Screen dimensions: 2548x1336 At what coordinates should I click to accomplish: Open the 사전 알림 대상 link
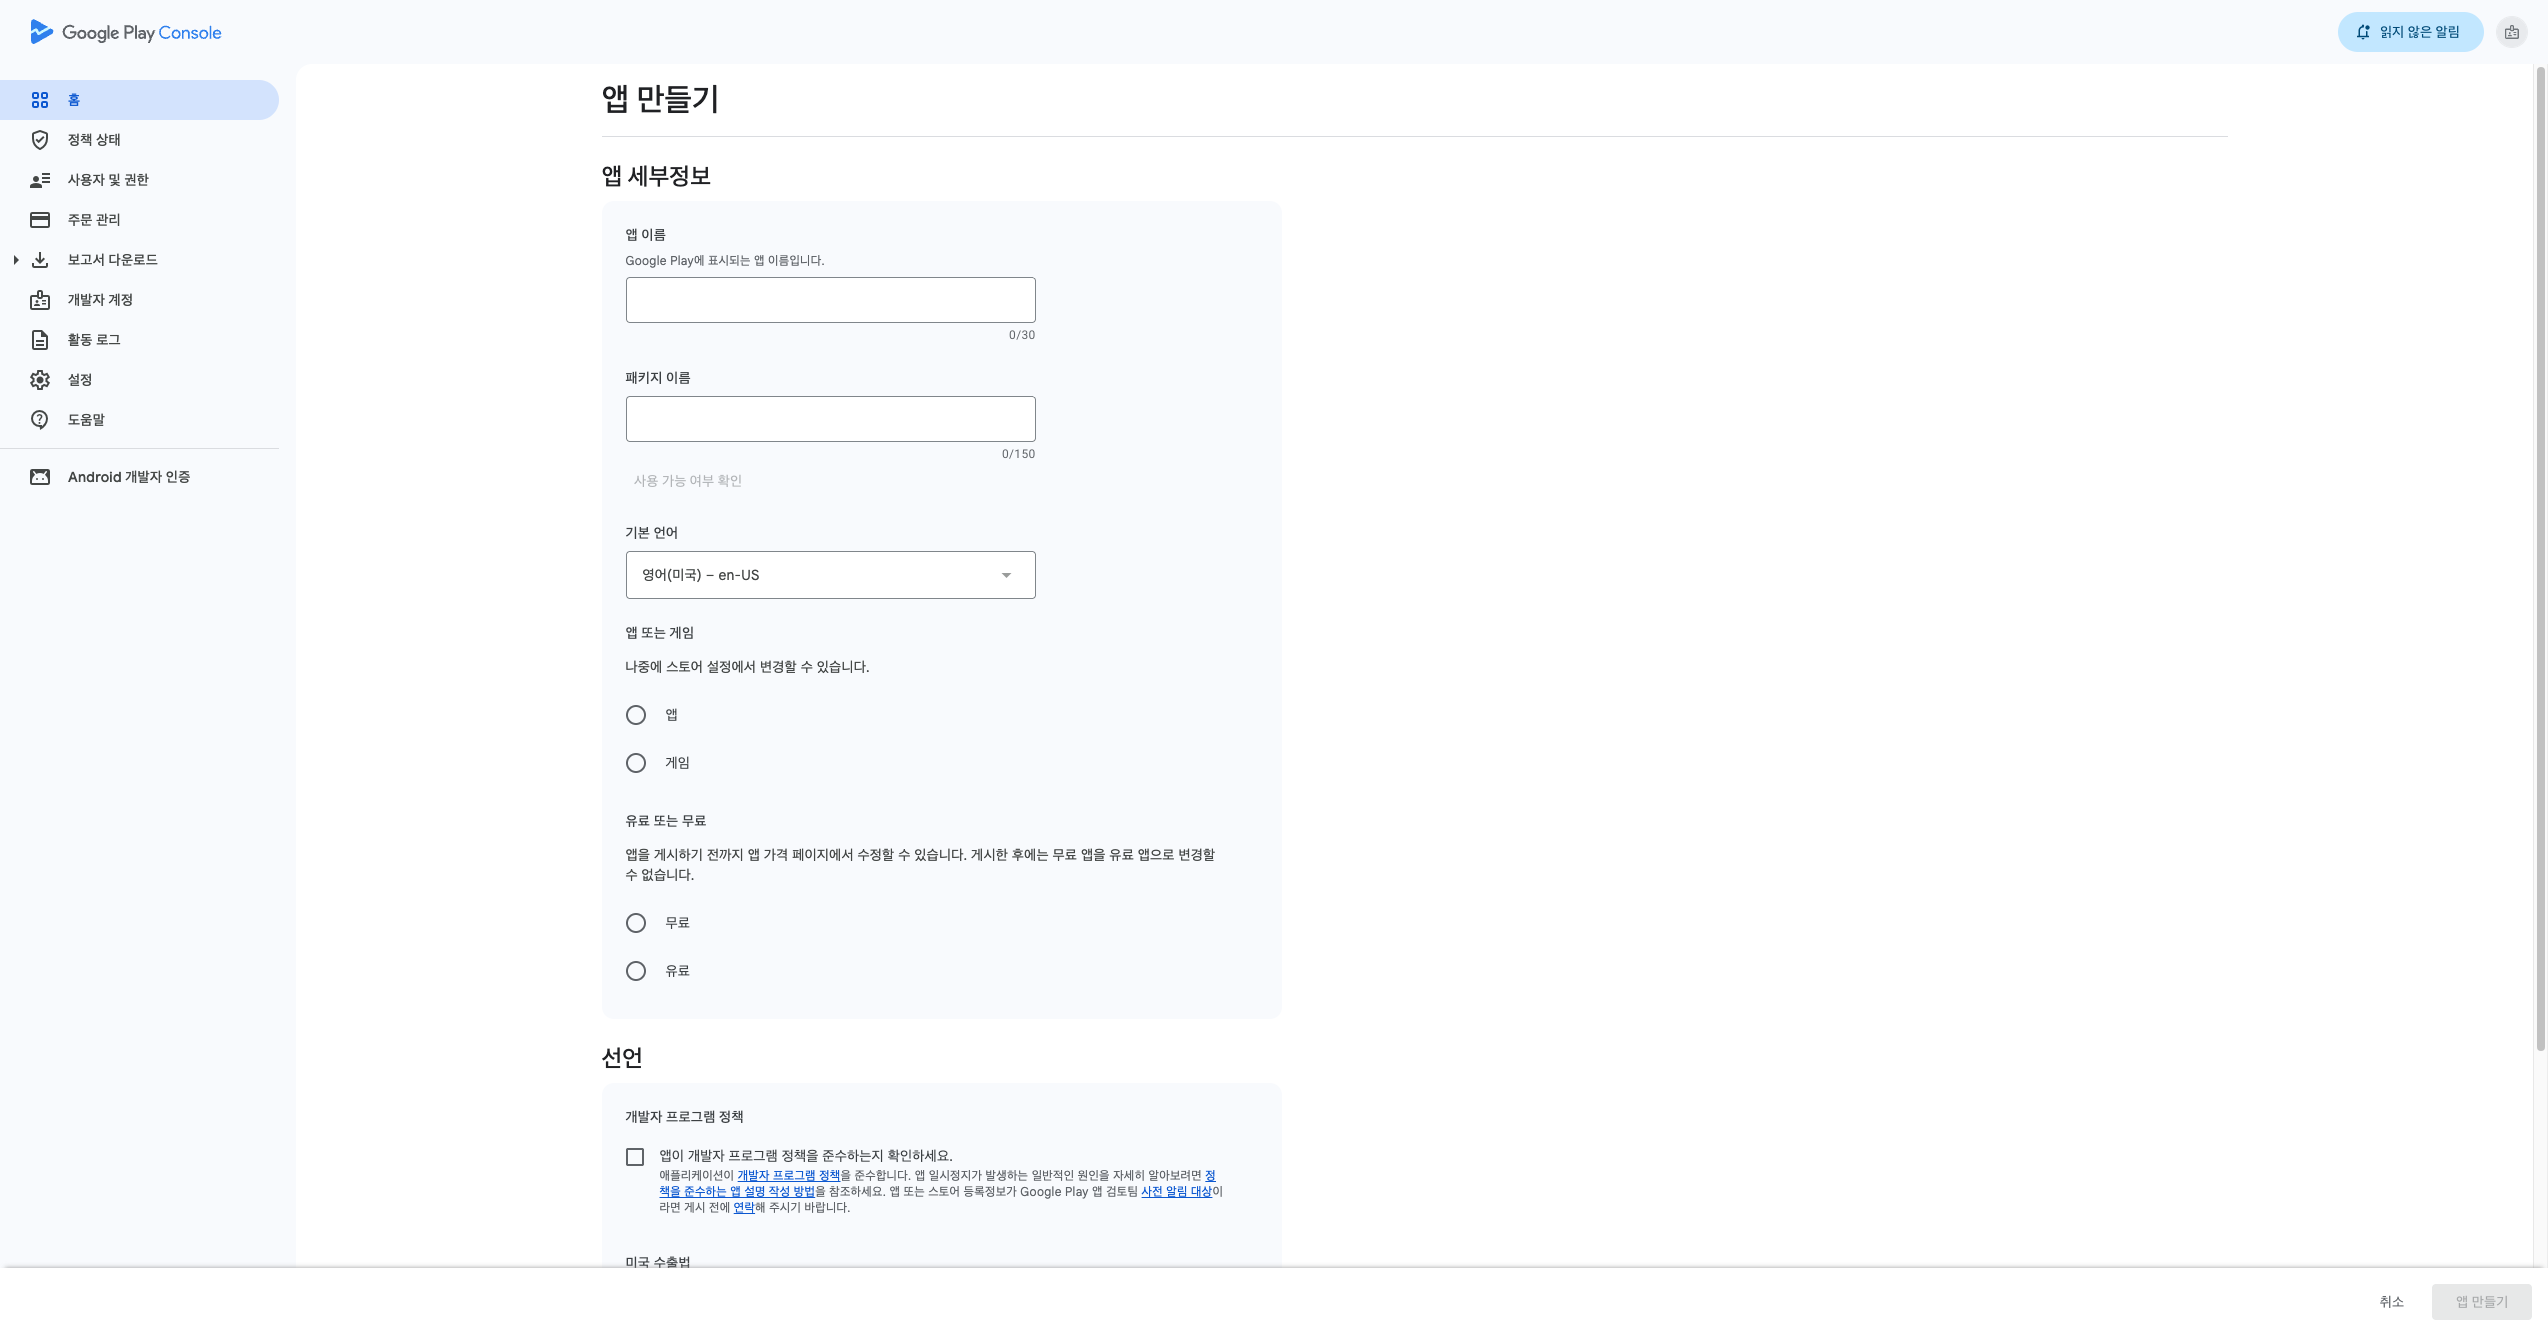[x=1176, y=1192]
